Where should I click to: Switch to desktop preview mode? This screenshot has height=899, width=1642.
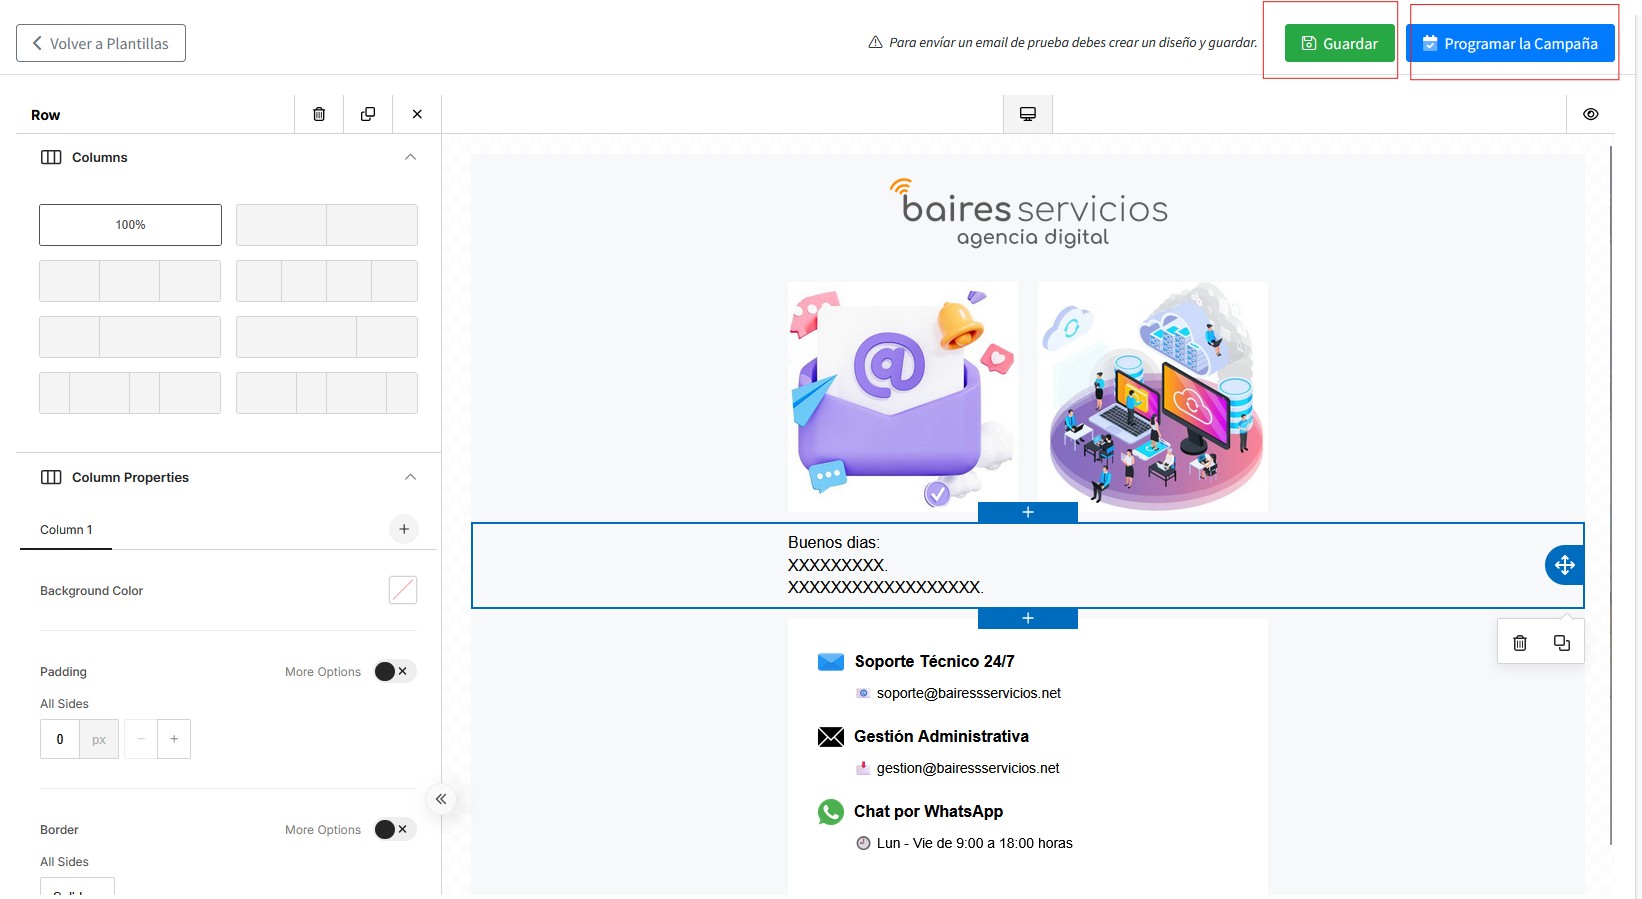pyautogui.click(x=1027, y=114)
